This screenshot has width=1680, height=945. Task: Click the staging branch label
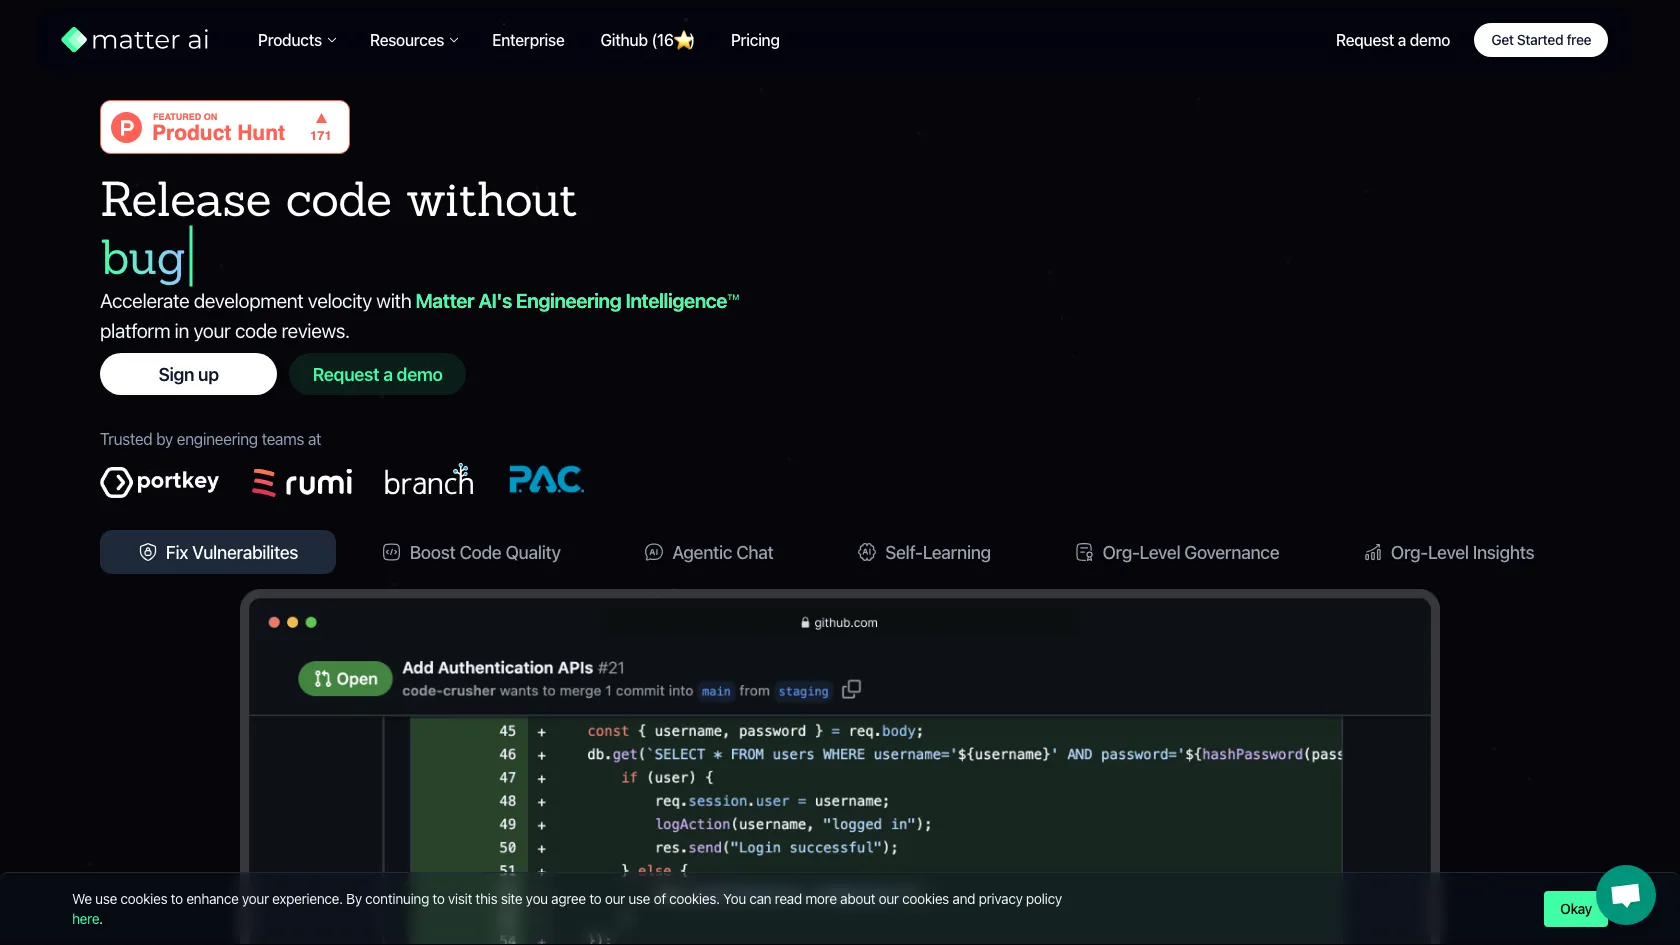pos(803,691)
